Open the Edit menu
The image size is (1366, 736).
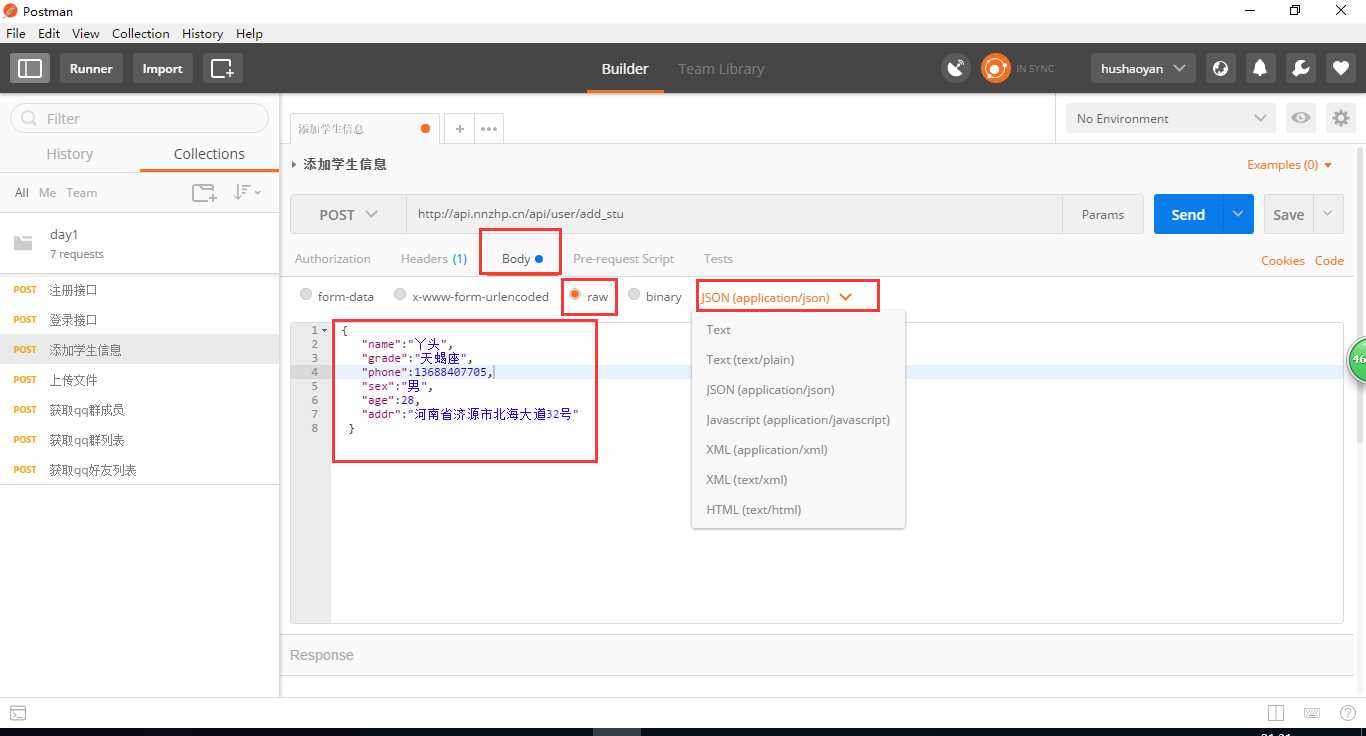point(49,33)
